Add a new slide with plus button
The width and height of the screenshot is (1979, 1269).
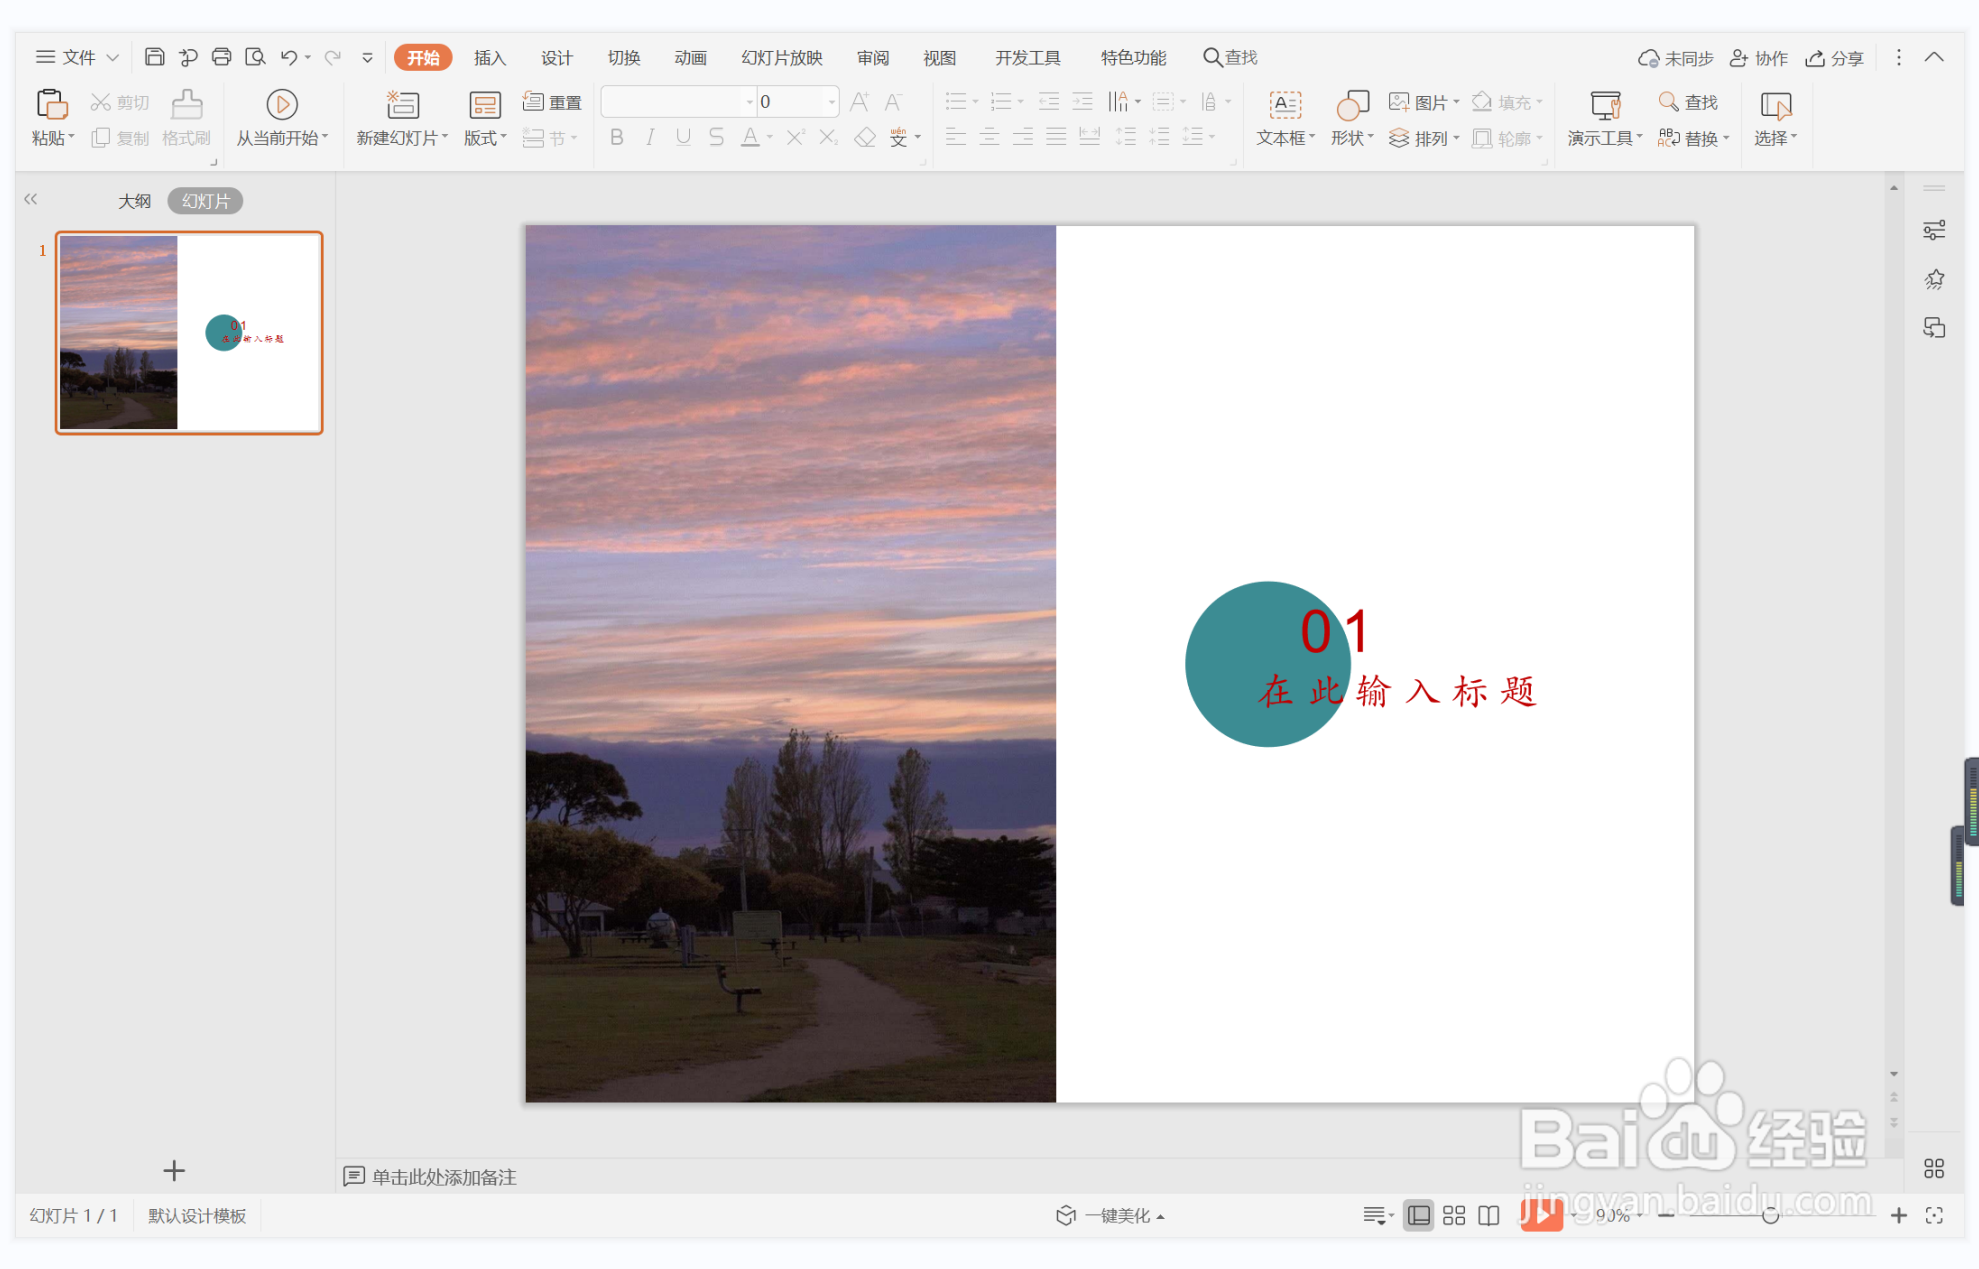point(174,1170)
